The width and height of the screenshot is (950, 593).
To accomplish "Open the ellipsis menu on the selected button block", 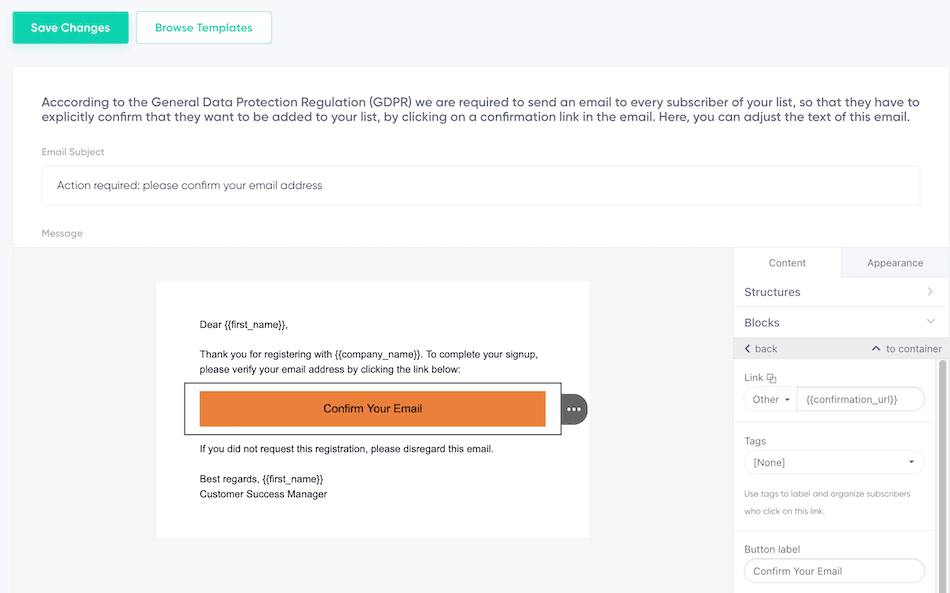I will coord(573,408).
